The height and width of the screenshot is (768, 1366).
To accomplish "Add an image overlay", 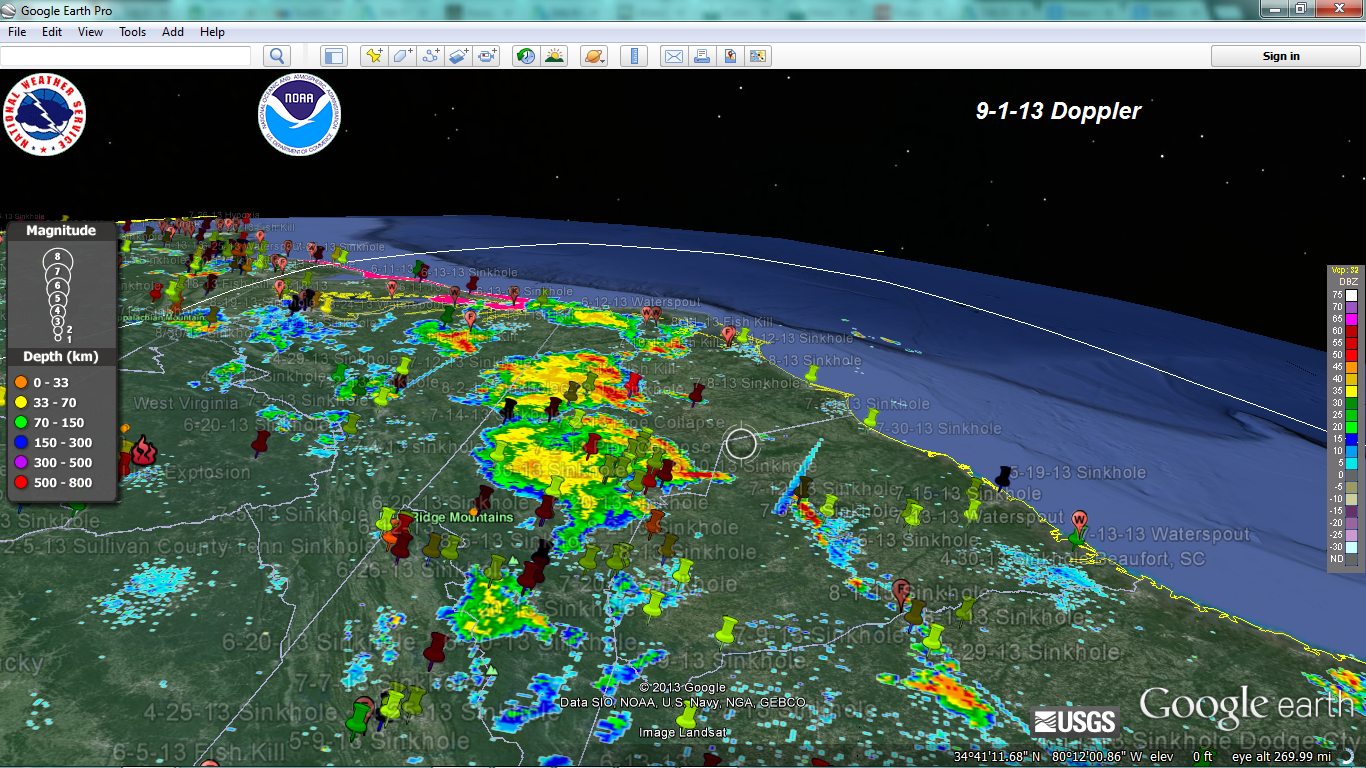I will (459, 56).
